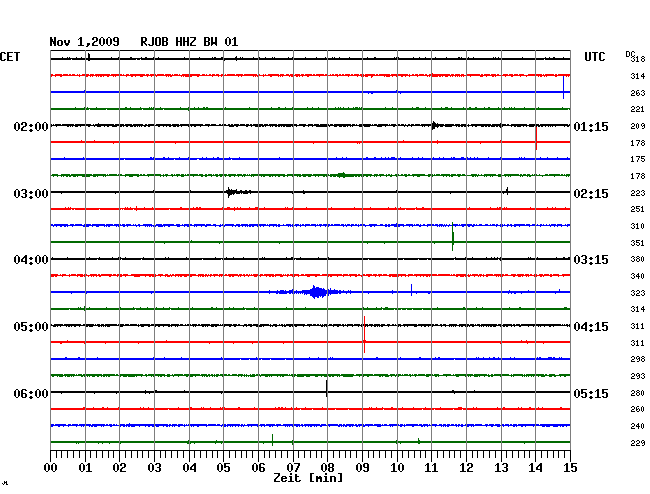Click the DC value 221
650x494 pixels.
click(x=638, y=109)
